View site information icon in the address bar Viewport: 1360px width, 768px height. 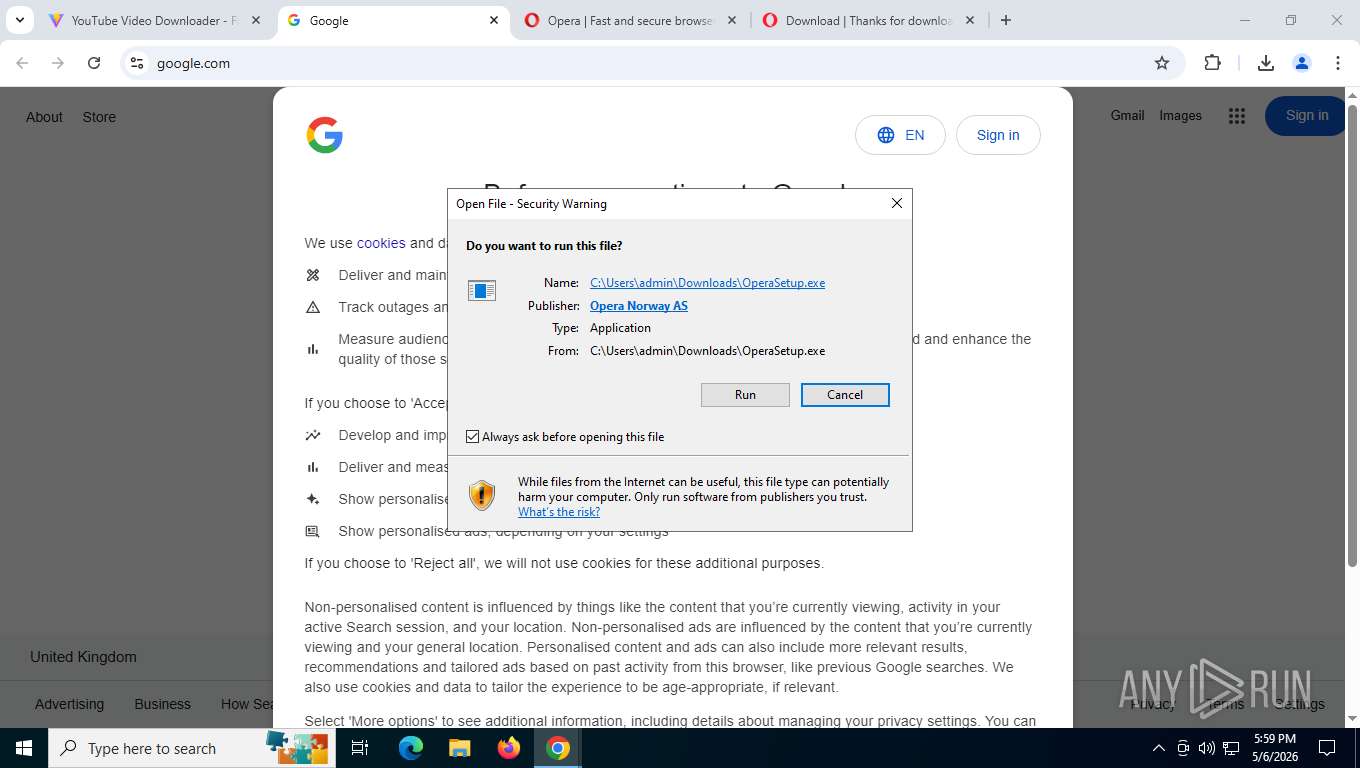(138, 63)
